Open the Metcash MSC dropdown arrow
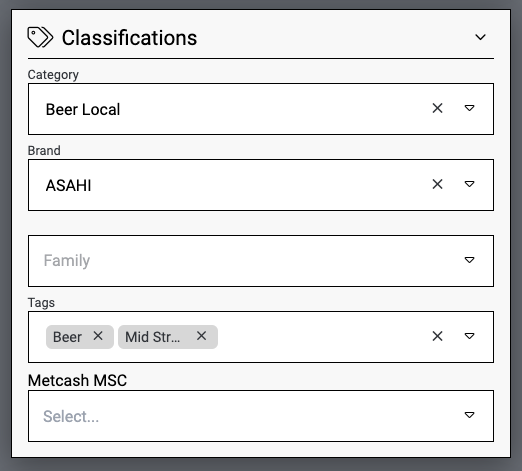The width and height of the screenshot is (522, 471). 469,415
